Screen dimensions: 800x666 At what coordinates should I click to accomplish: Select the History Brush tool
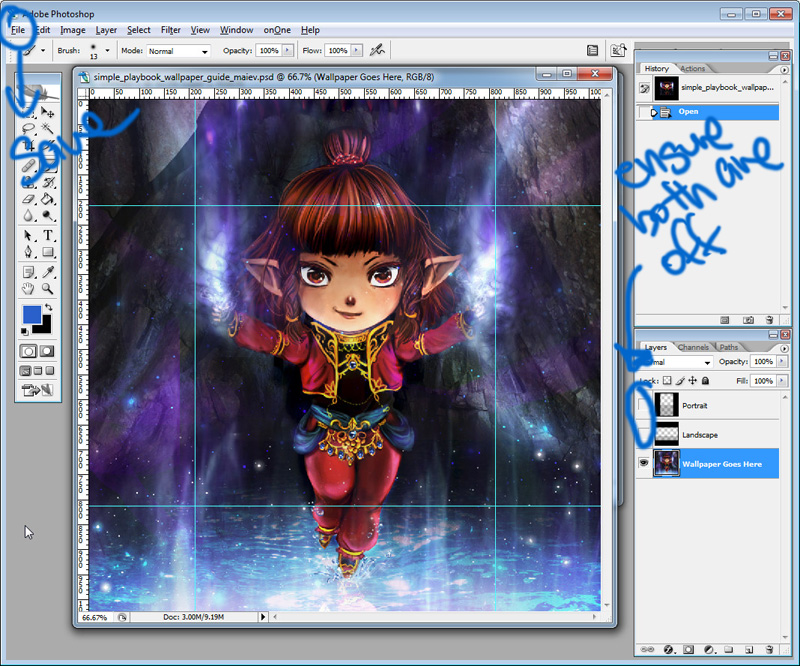point(48,182)
